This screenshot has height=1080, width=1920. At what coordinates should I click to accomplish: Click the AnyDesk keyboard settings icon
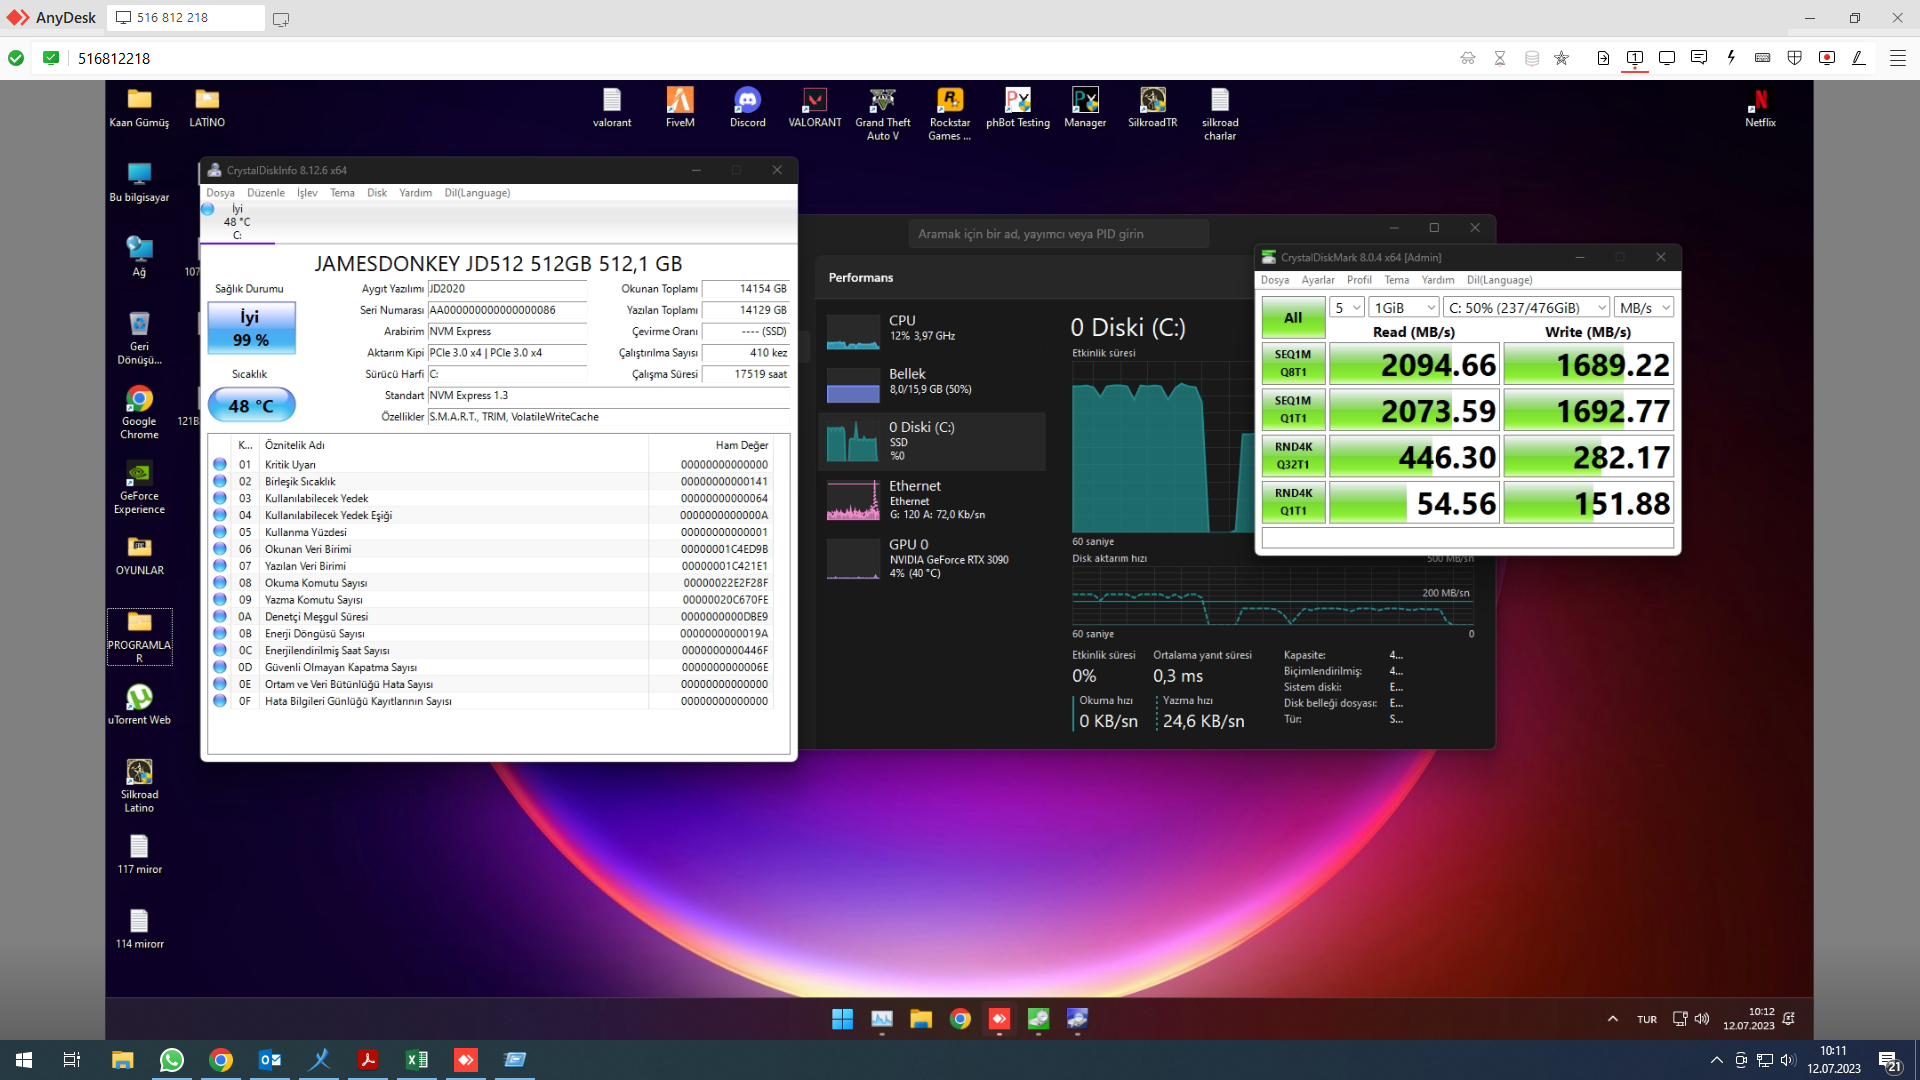coord(1763,58)
